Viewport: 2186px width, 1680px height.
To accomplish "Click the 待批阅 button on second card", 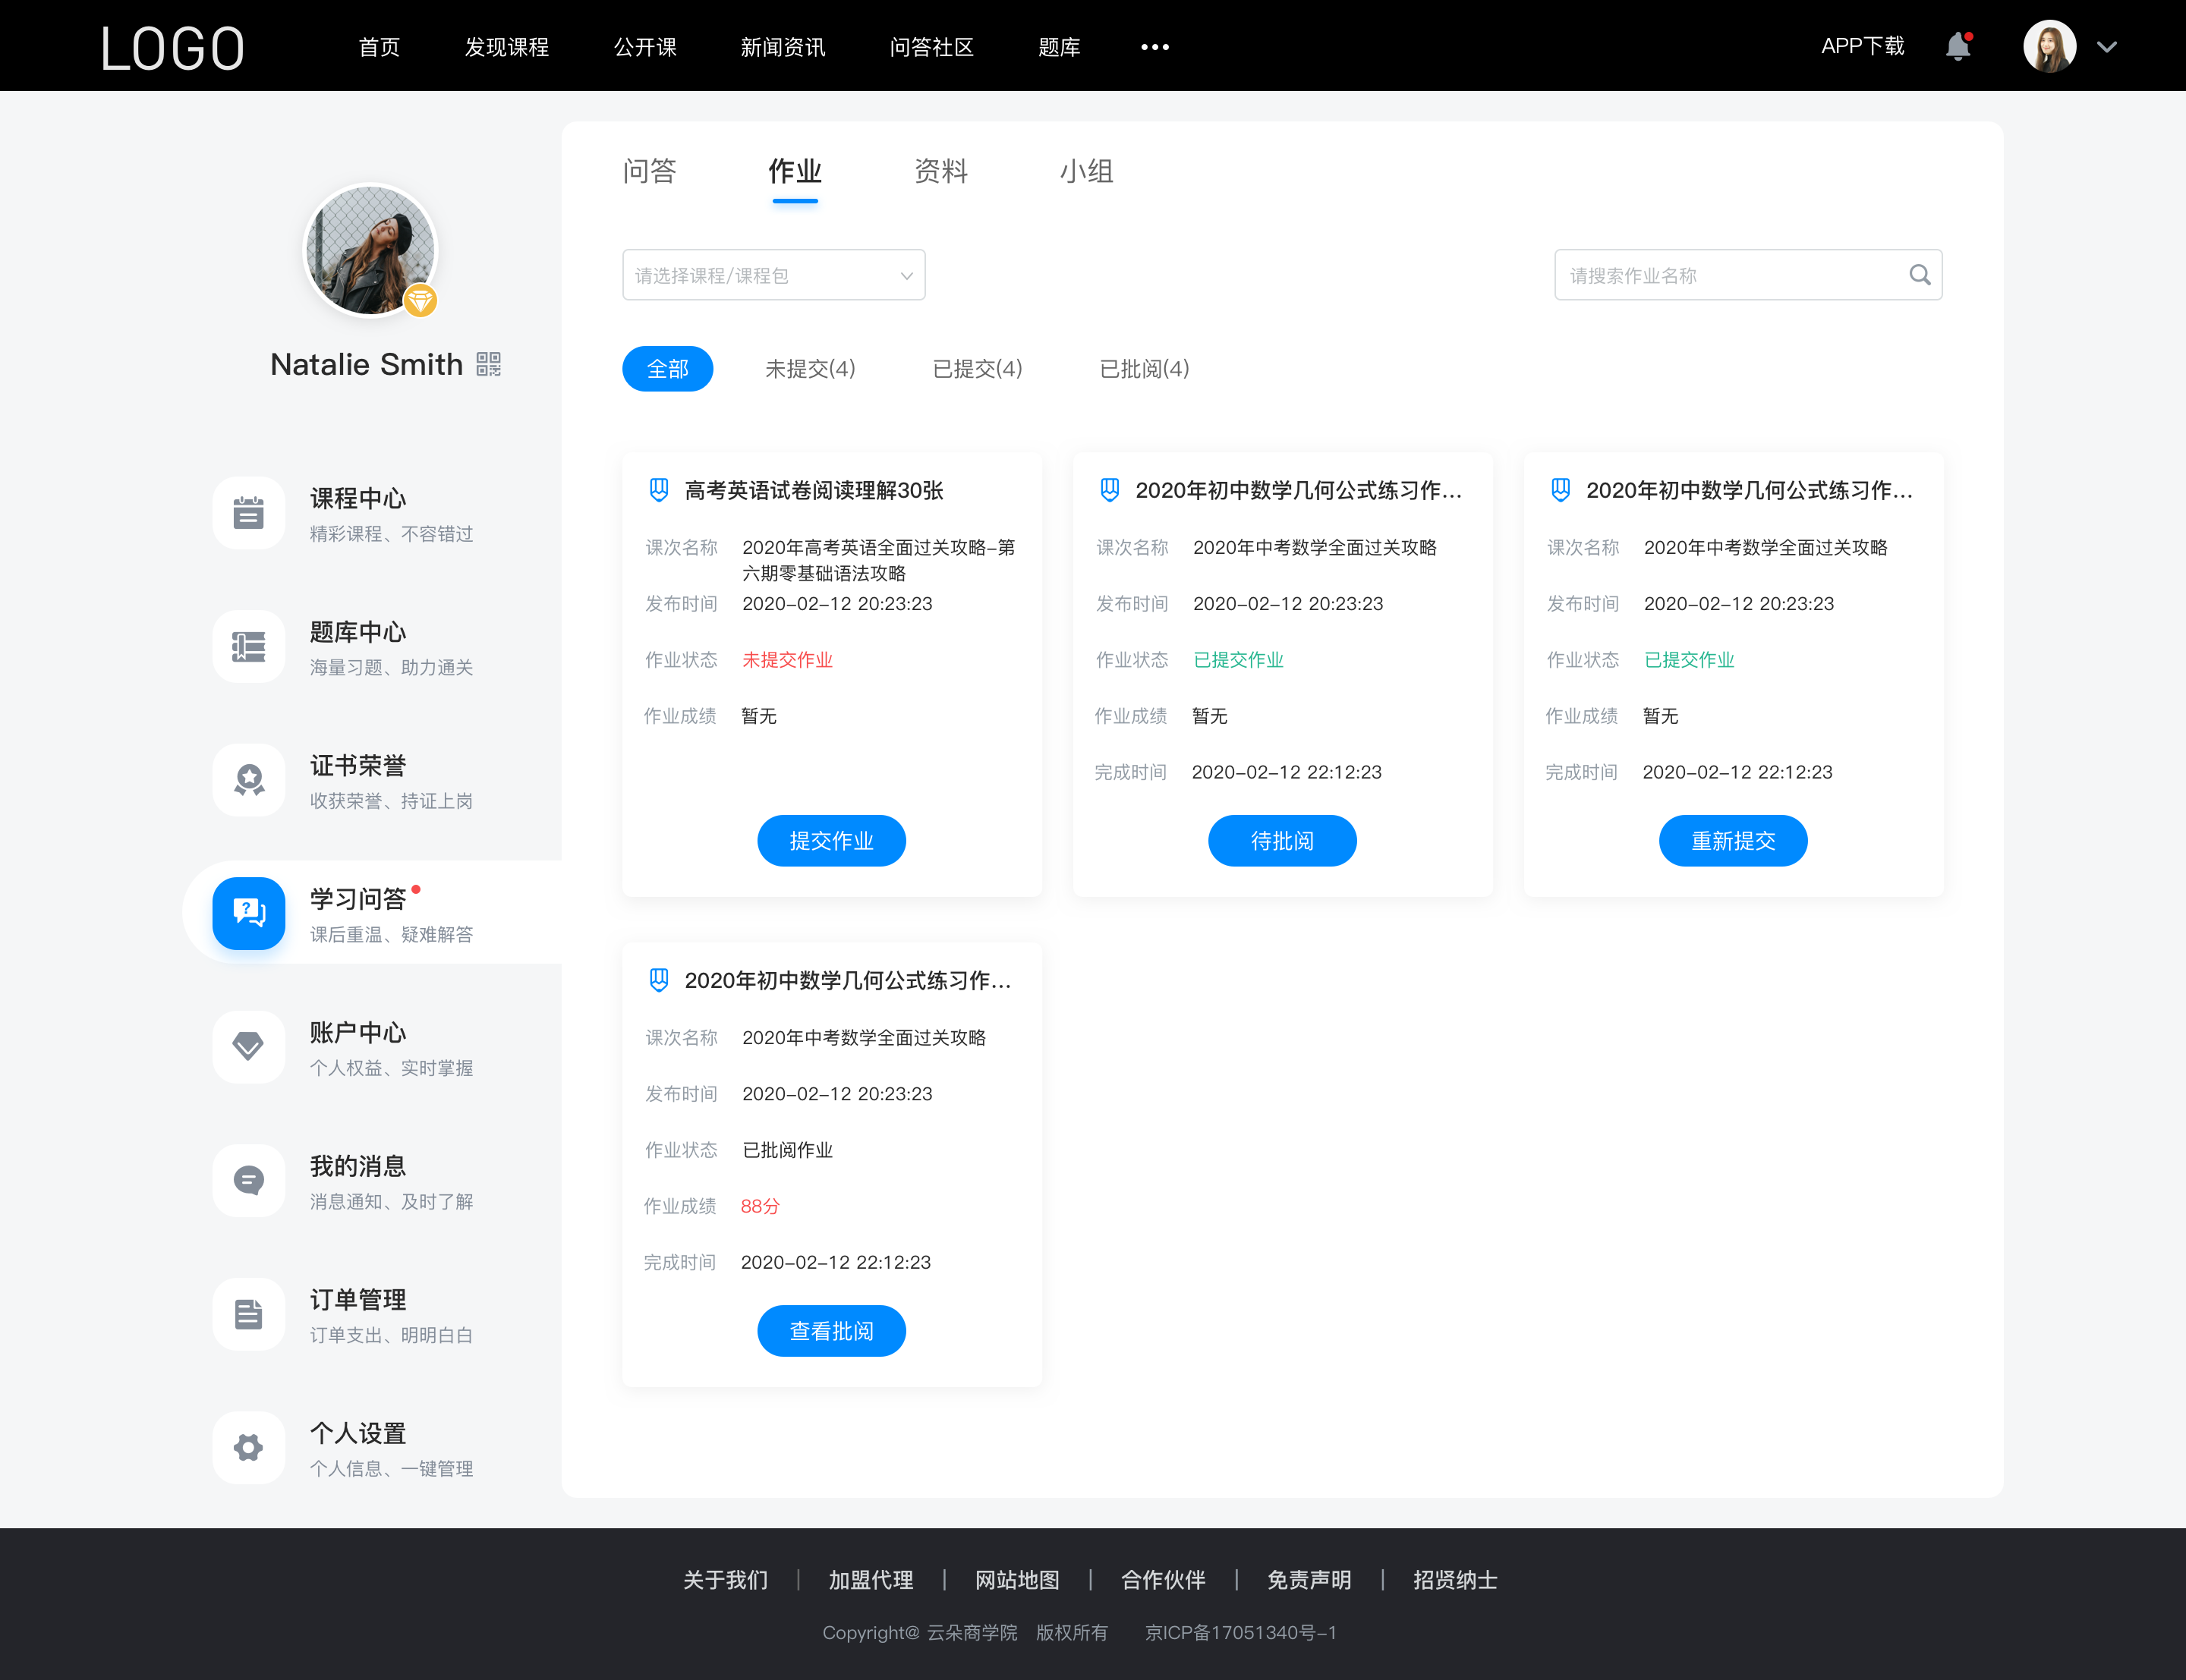I will [1283, 842].
